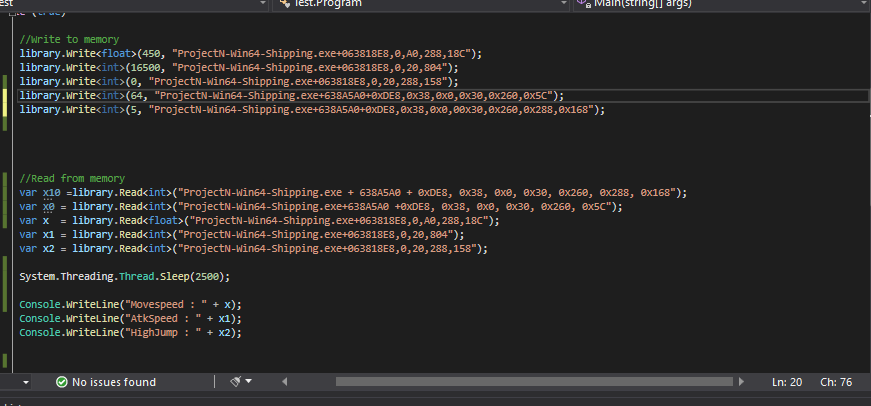Click the var x0 declaration line
This screenshot has width=871, height=406.
[321, 207]
